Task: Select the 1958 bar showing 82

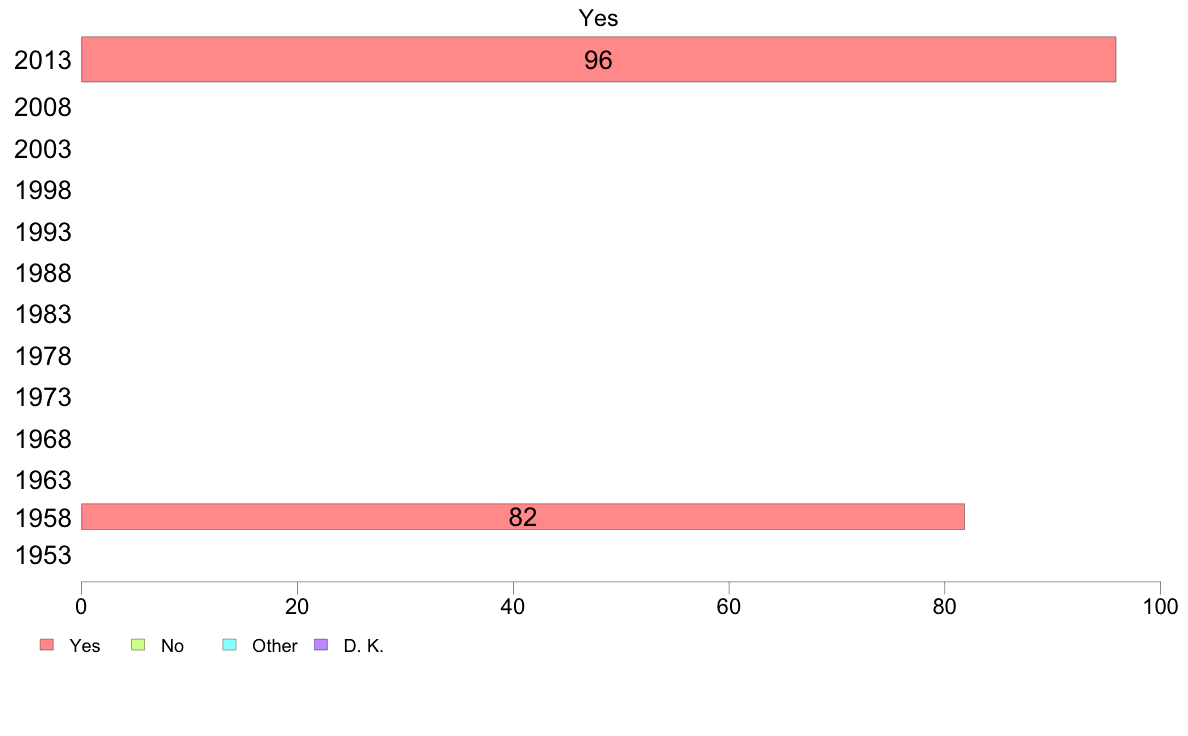Action: click(523, 516)
